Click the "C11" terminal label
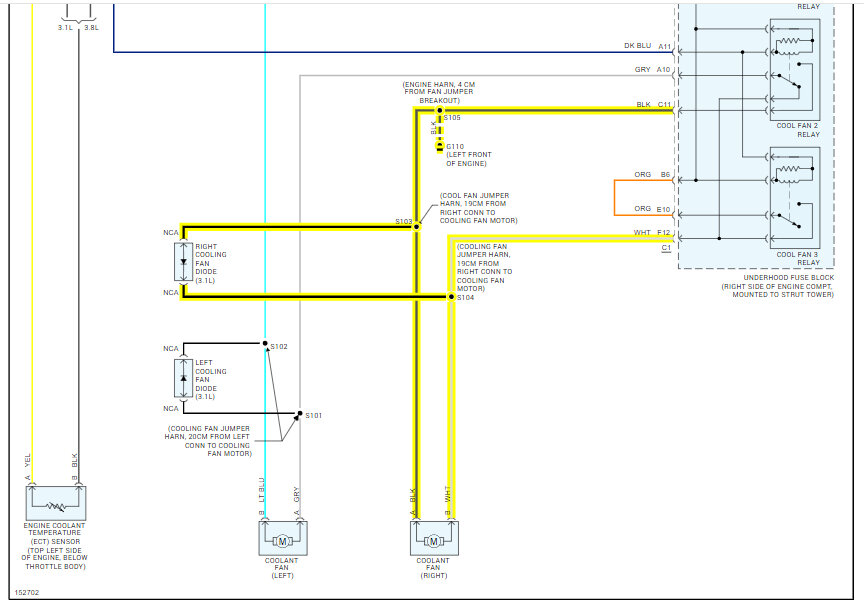864x600 pixels. [665, 104]
